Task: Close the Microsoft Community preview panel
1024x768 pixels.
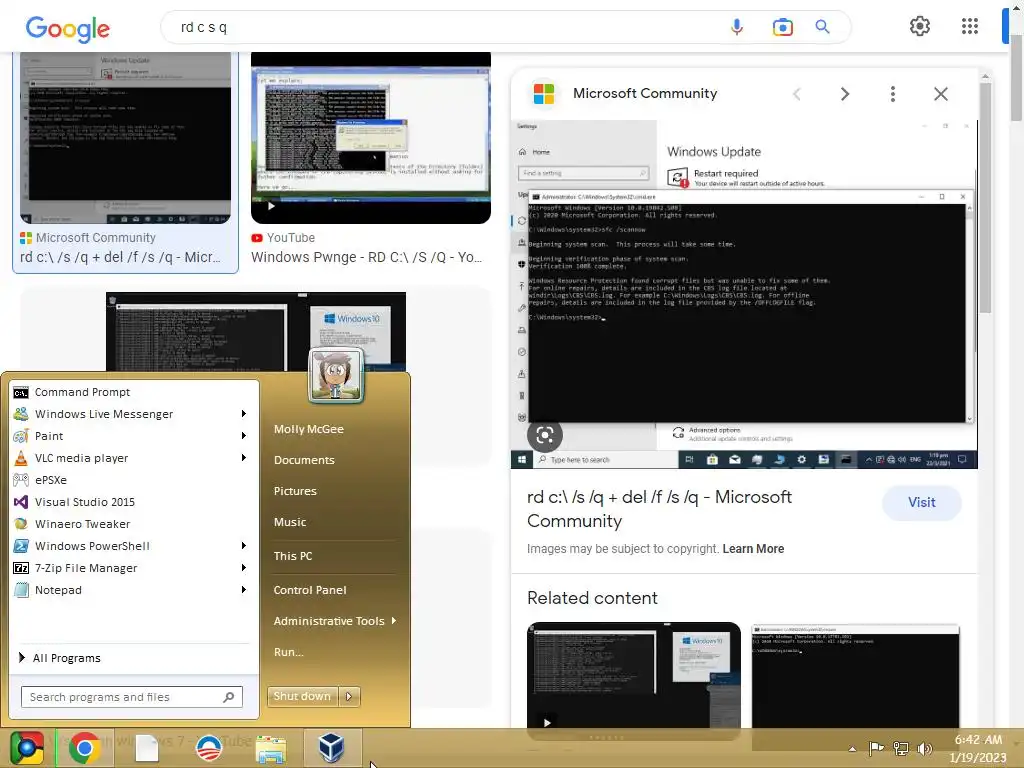Action: point(940,94)
